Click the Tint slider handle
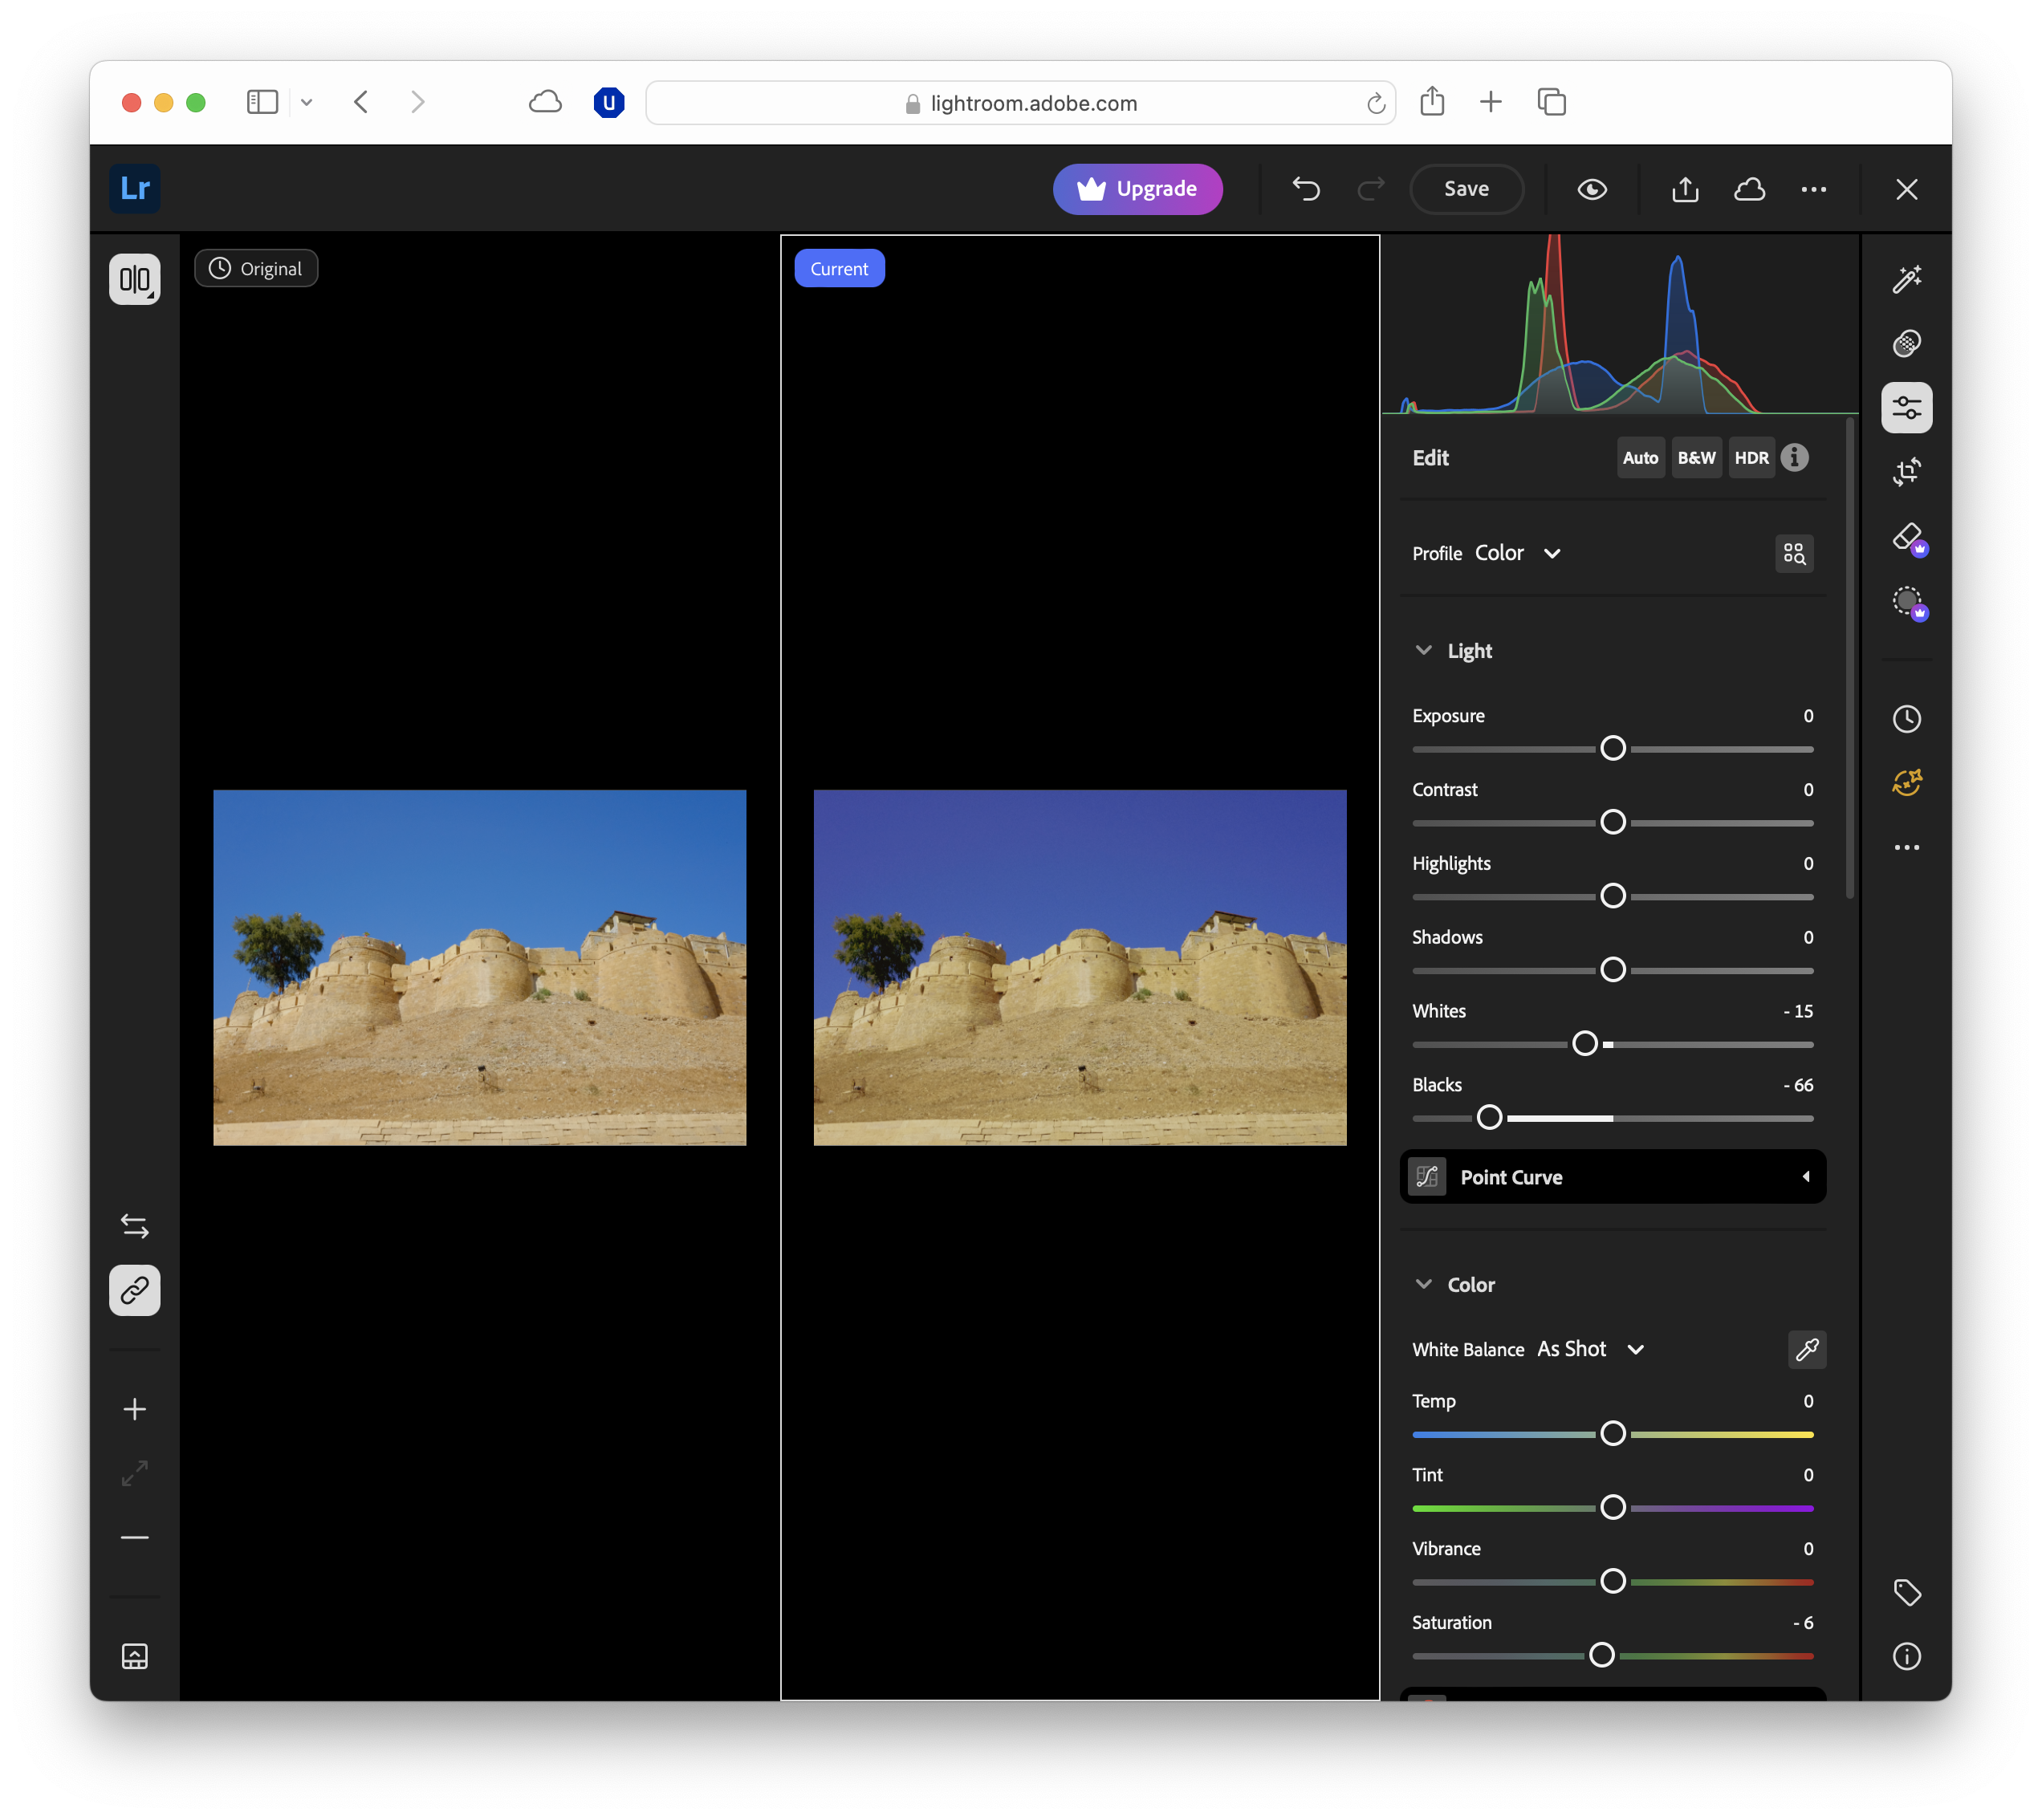 tap(1612, 1508)
